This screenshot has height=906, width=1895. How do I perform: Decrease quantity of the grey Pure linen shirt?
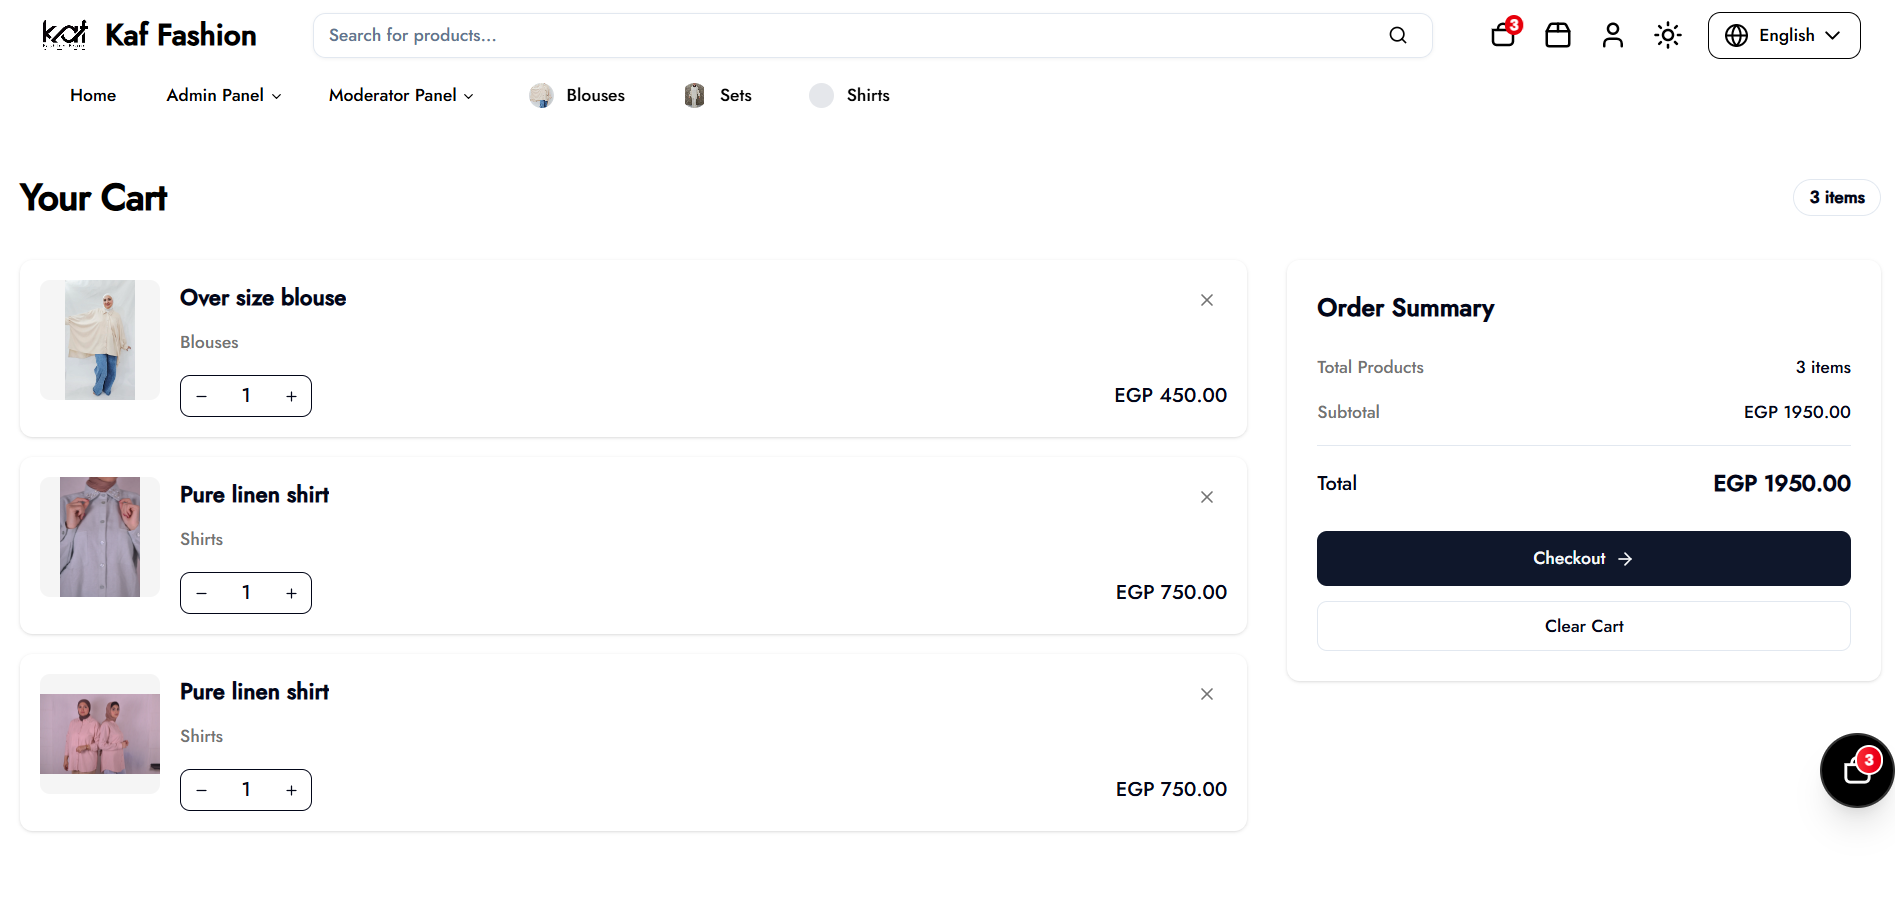202,593
